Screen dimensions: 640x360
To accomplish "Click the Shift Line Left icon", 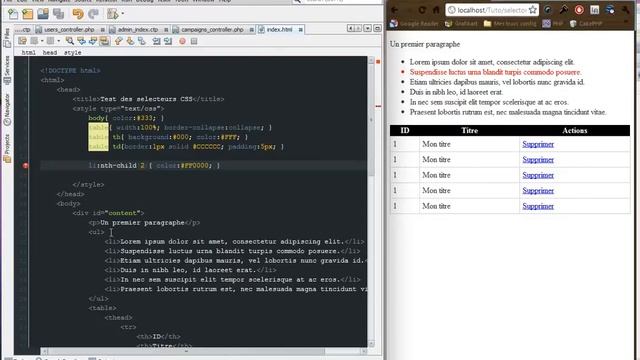I will pos(156,41).
